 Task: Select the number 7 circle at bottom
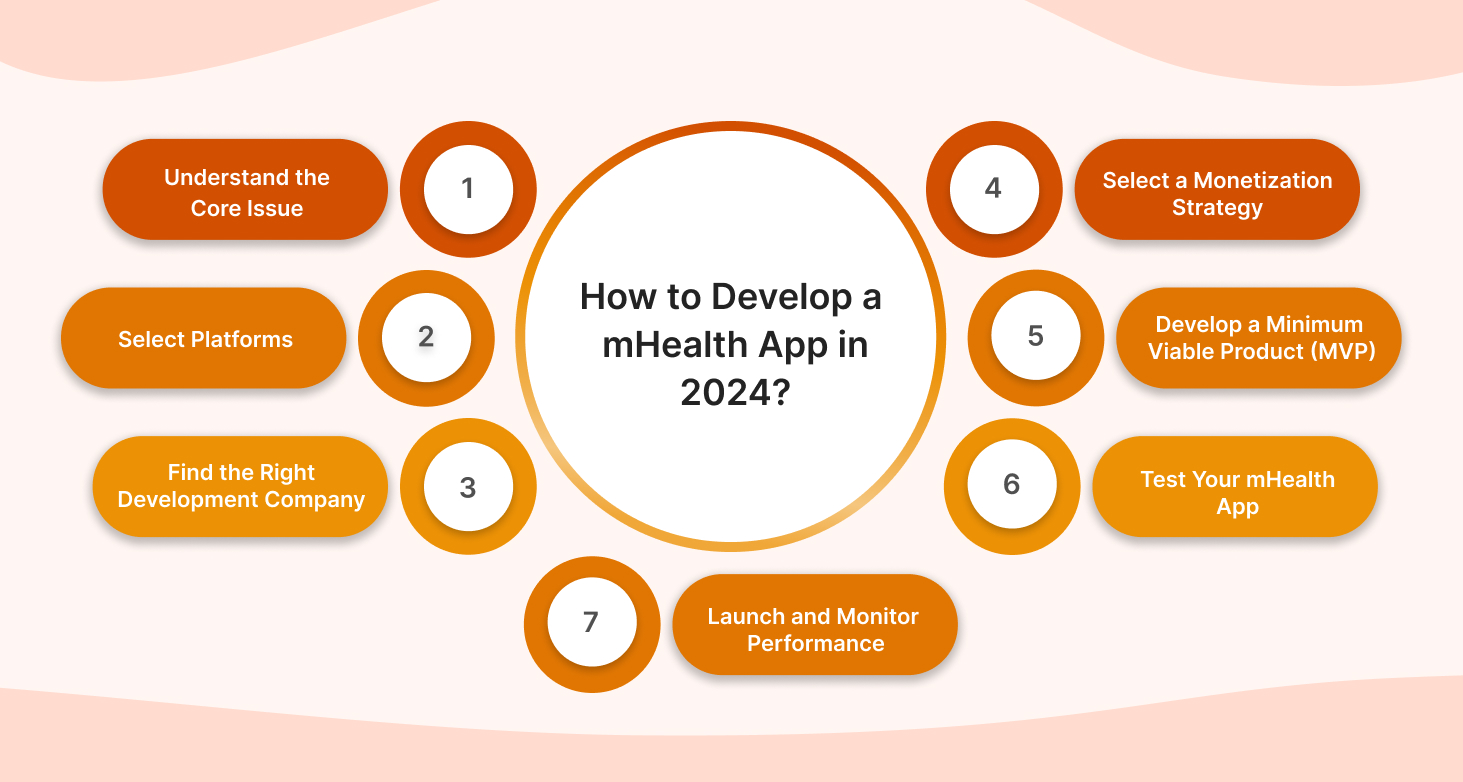click(591, 624)
